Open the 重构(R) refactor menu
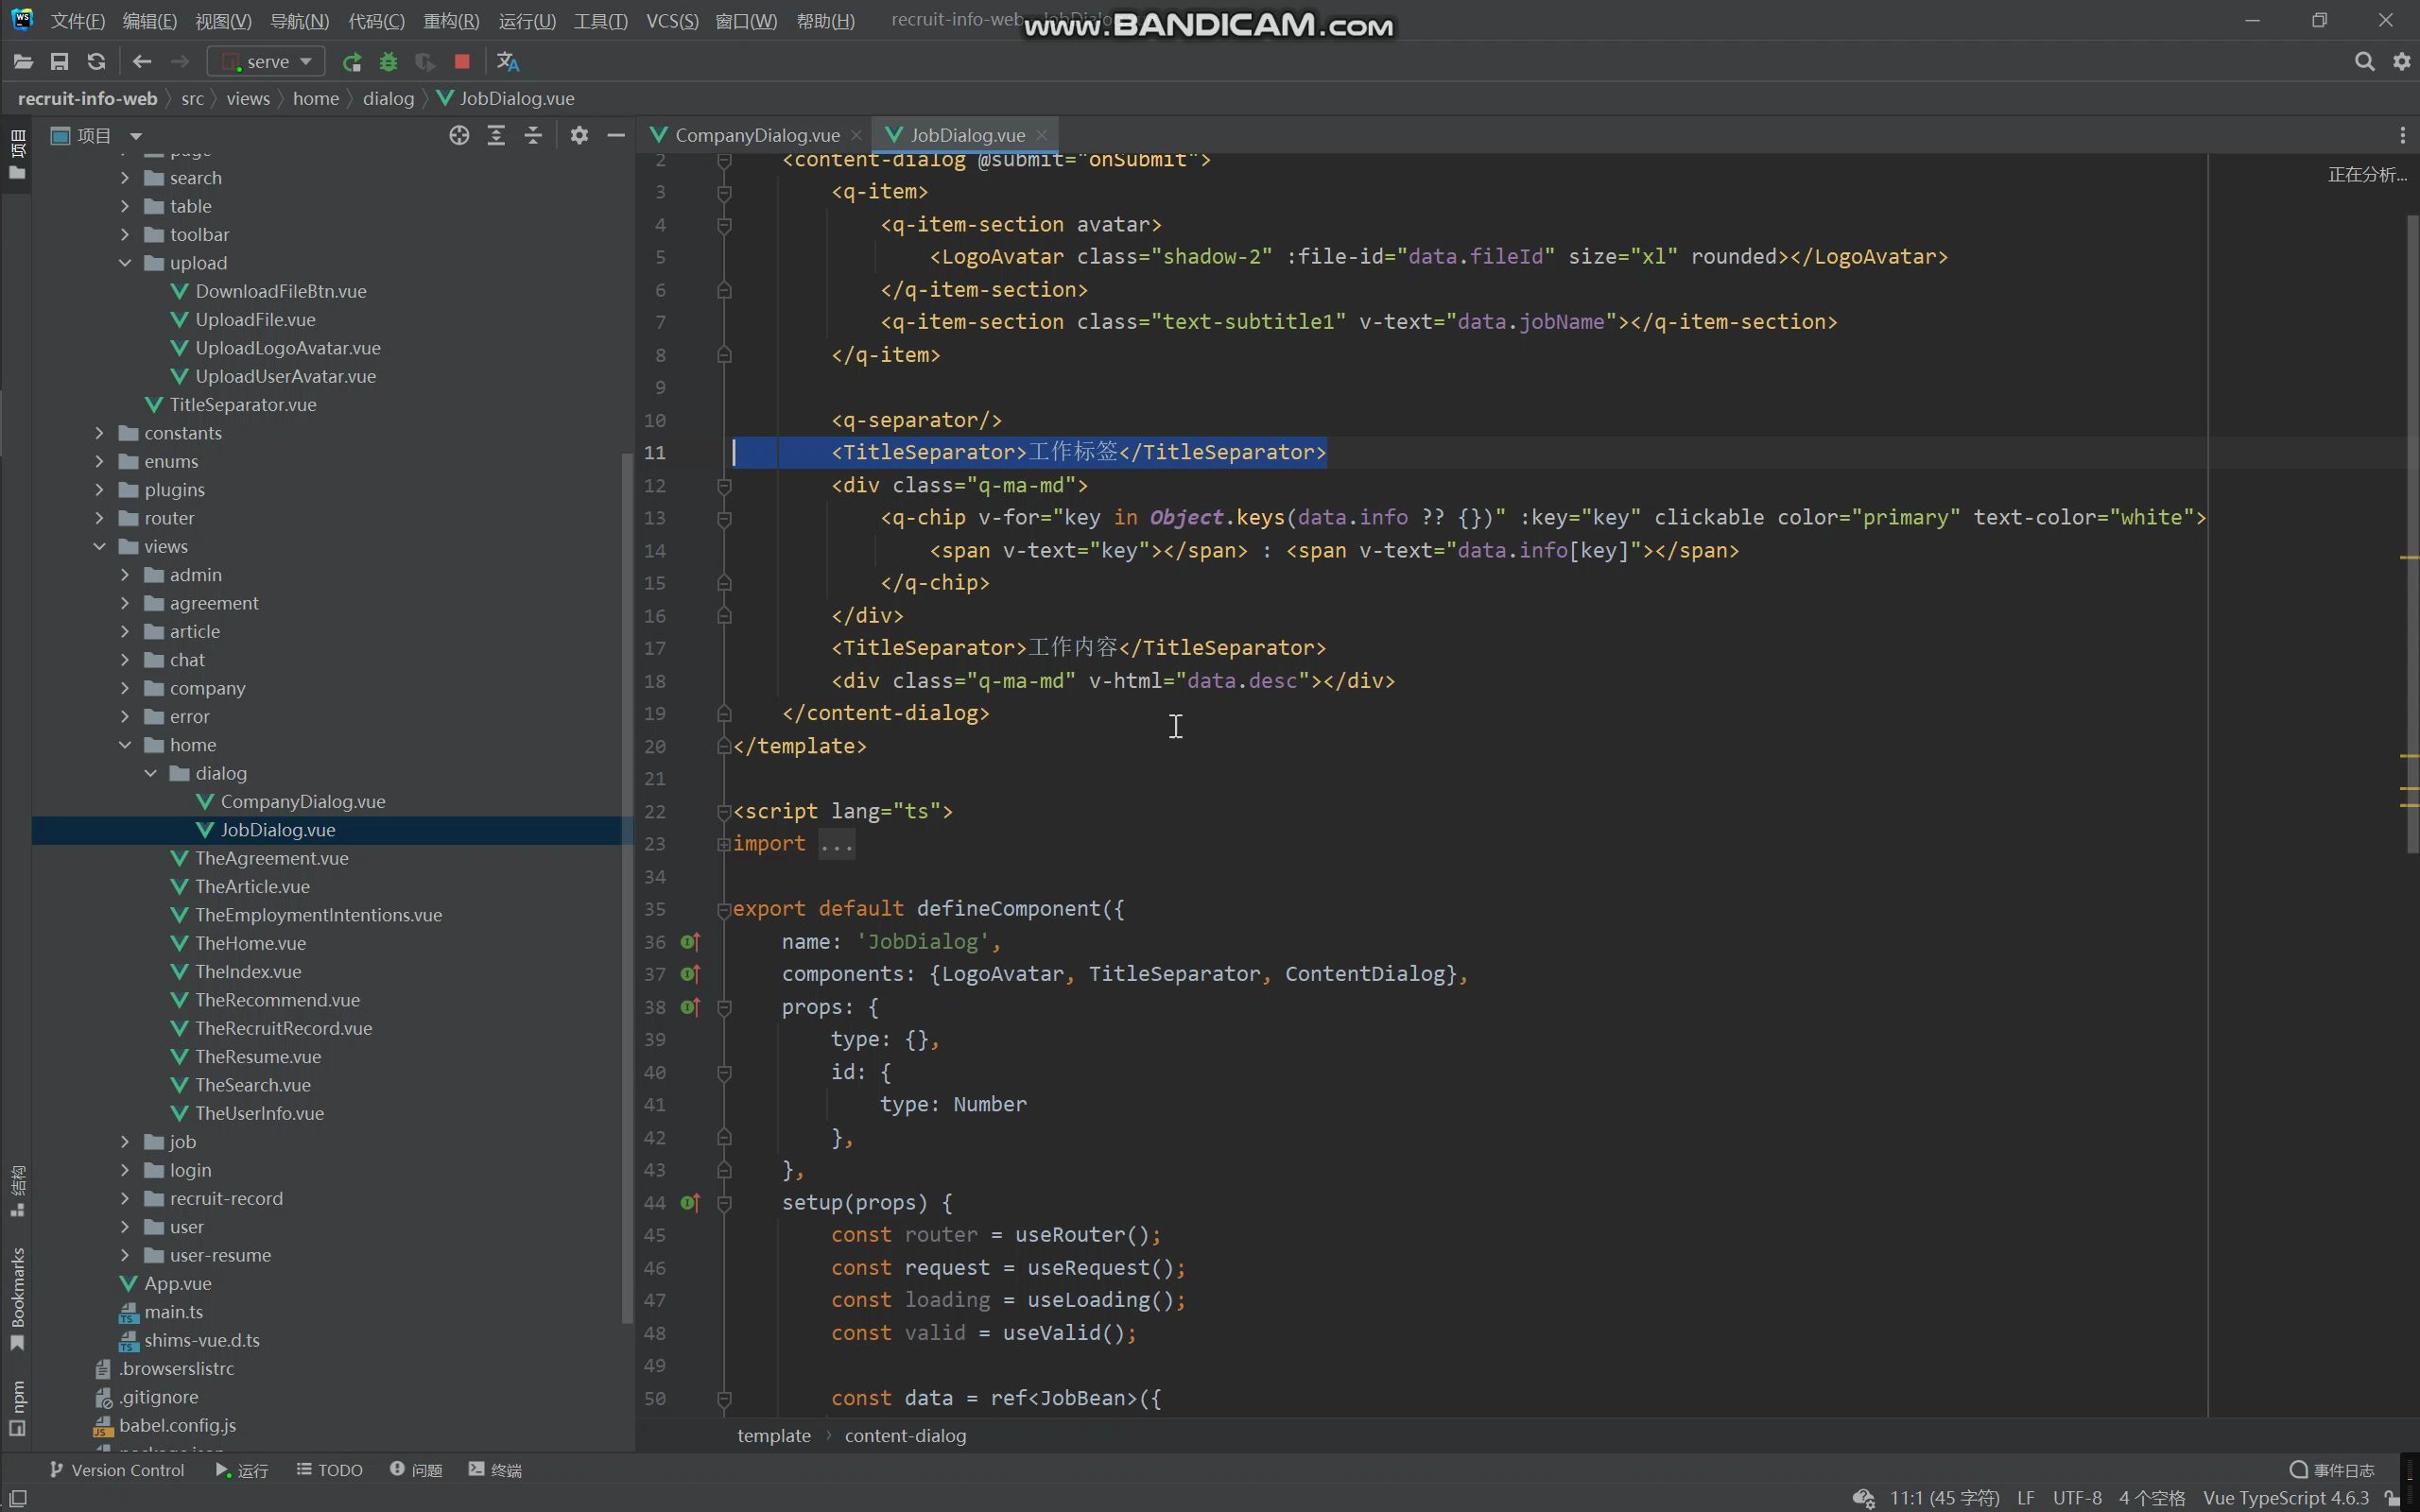This screenshot has width=2420, height=1512. (451, 21)
